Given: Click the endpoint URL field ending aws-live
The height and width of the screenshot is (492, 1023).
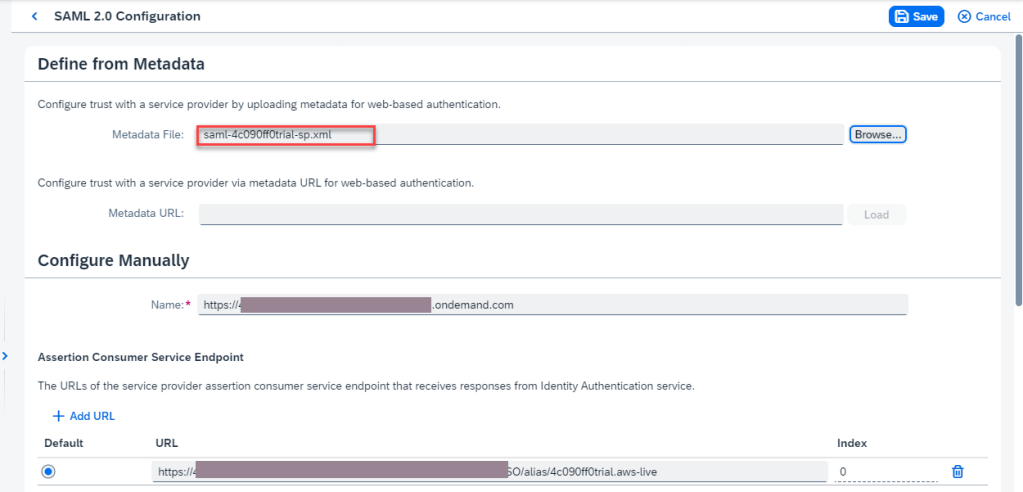Looking at the screenshot, I should [x=490, y=472].
